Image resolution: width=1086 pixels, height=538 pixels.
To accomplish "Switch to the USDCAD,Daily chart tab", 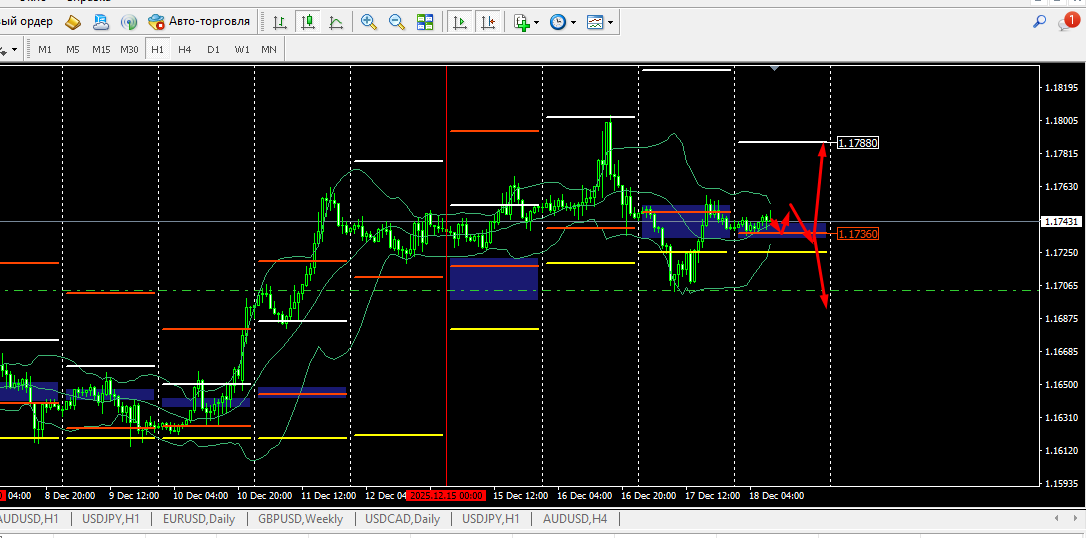I will tap(402, 519).
